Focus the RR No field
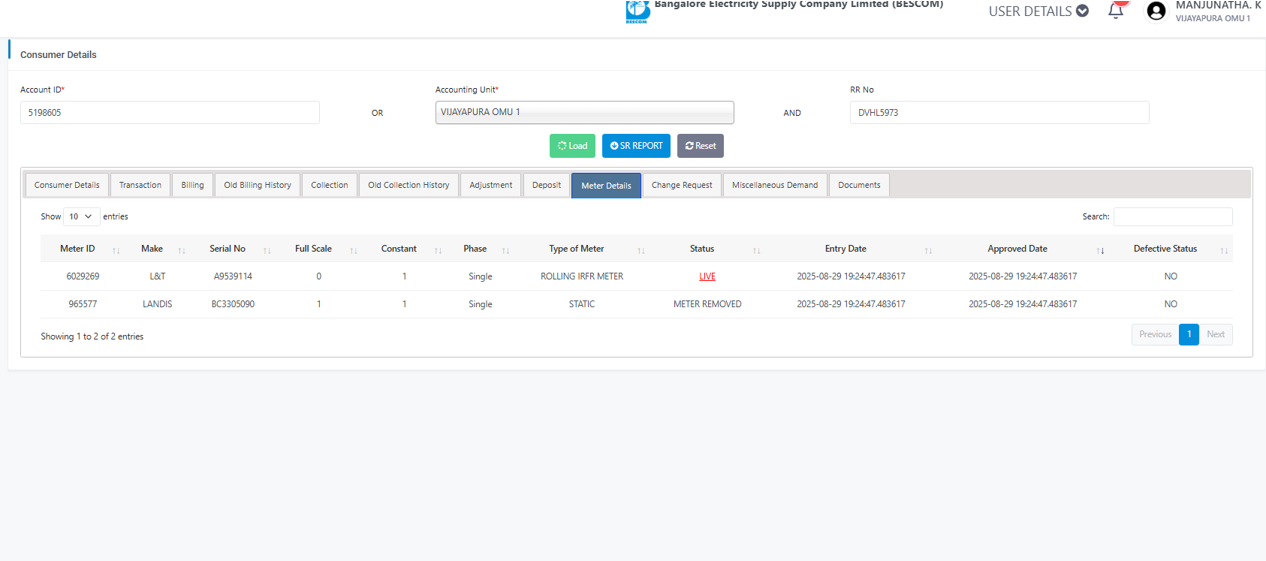Image resolution: width=1266 pixels, height=561 pixels. pos(999,113)
